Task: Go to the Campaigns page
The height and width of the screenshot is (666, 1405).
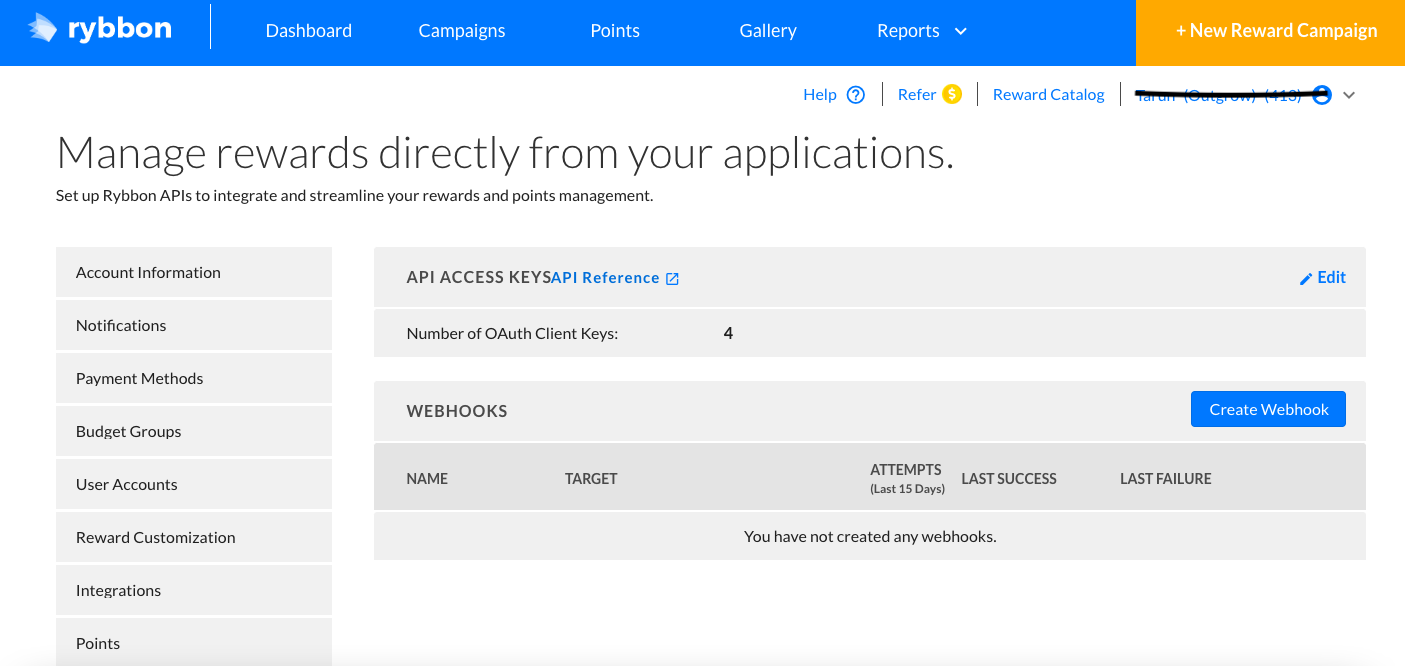Action: [x=461, y=31]
